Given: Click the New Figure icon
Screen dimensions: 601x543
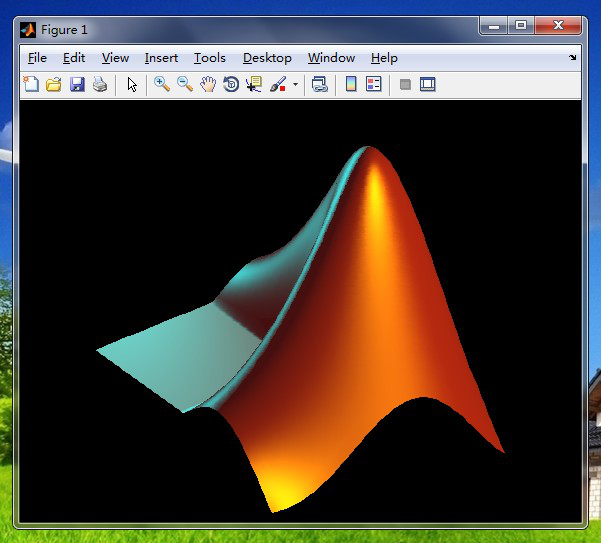Looking at the screenshot, I should (x=31, y=85).
